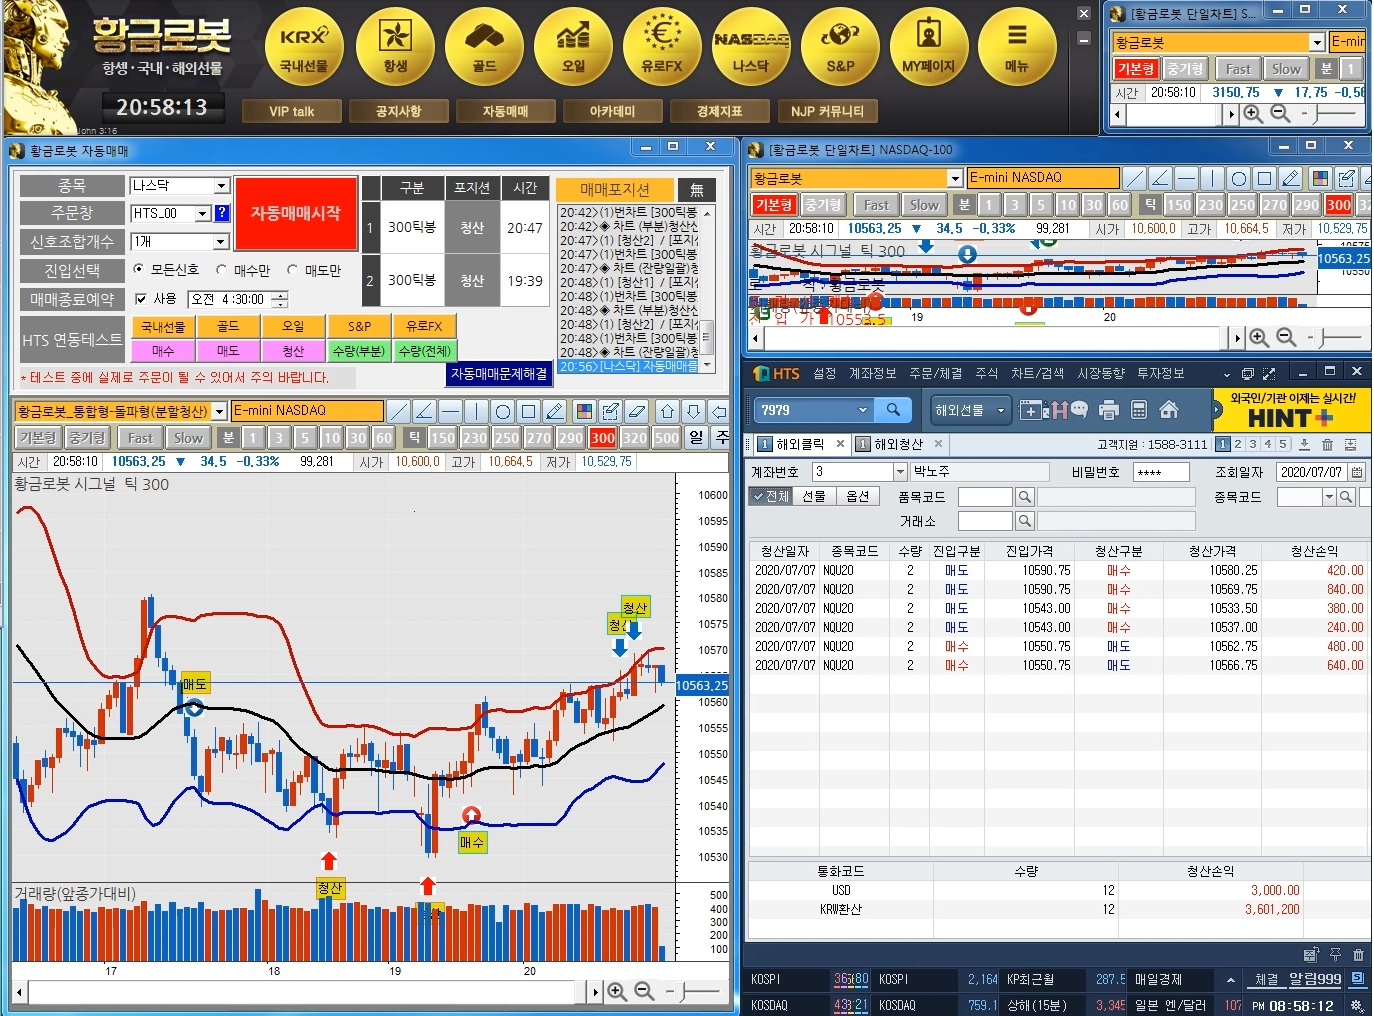Go to HTS home icon
Screen dimensions: 1374x1016
tap(1168, 410)
